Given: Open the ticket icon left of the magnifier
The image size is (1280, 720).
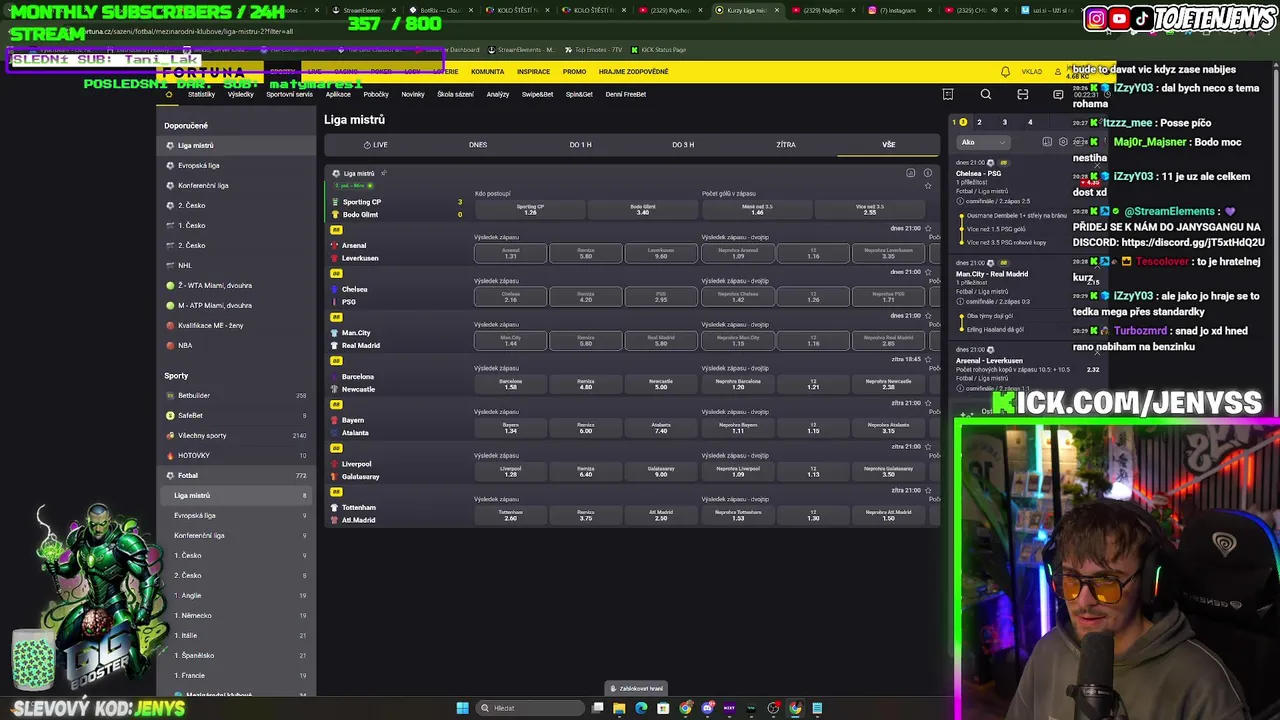Looking at the screenshot, I should 948,94.
